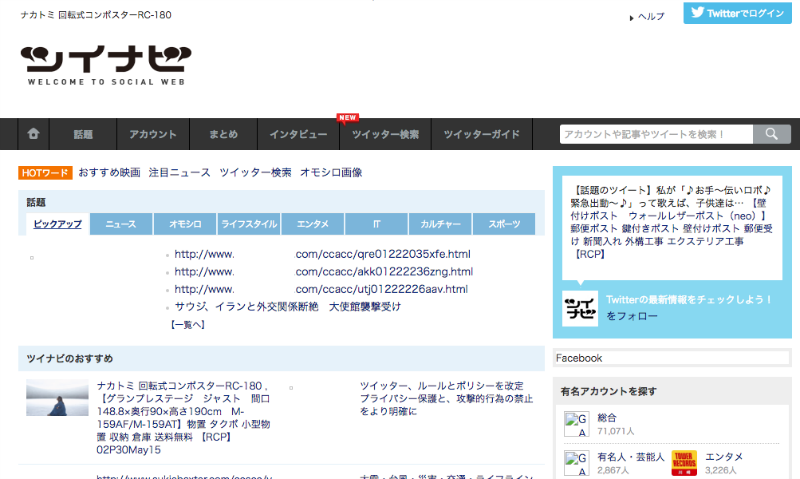Image resolution: width=800 pixels, height=479 pixels.
Task: Click the HOTワード label
Action: [x=45, y=173]
